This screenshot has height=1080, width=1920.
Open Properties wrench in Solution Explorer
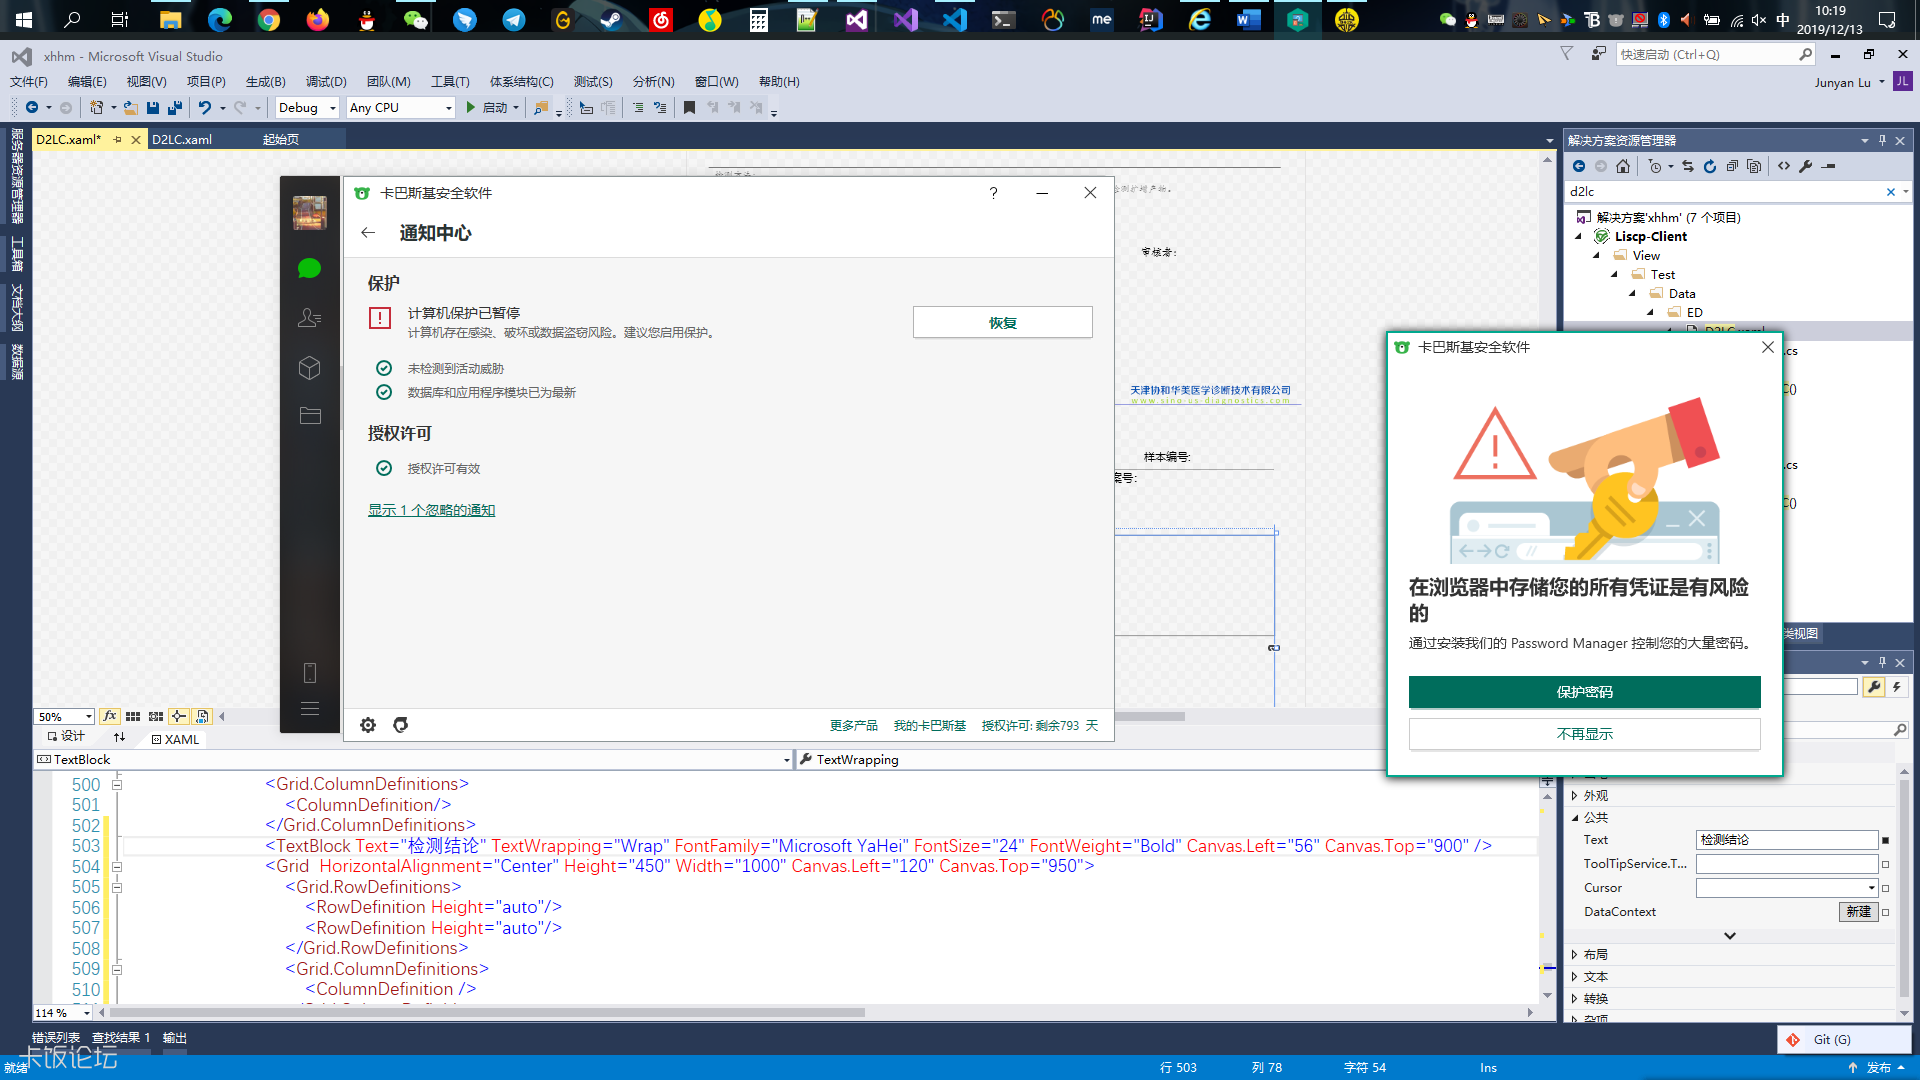tap(1806, 167)
